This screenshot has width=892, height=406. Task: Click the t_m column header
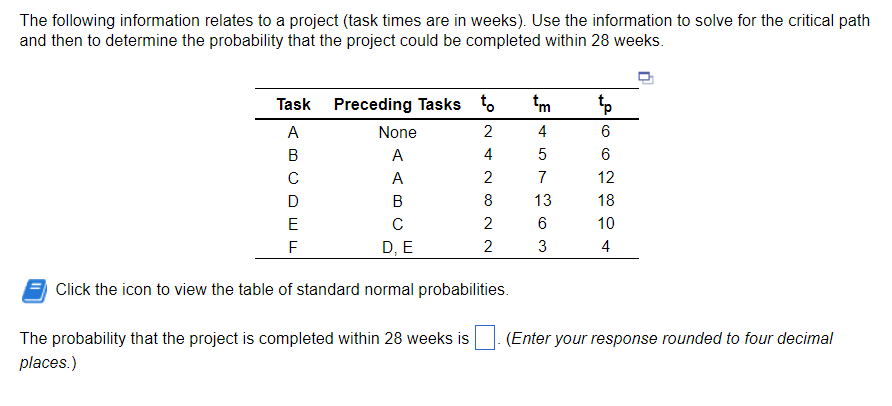(x=542, y=105)
